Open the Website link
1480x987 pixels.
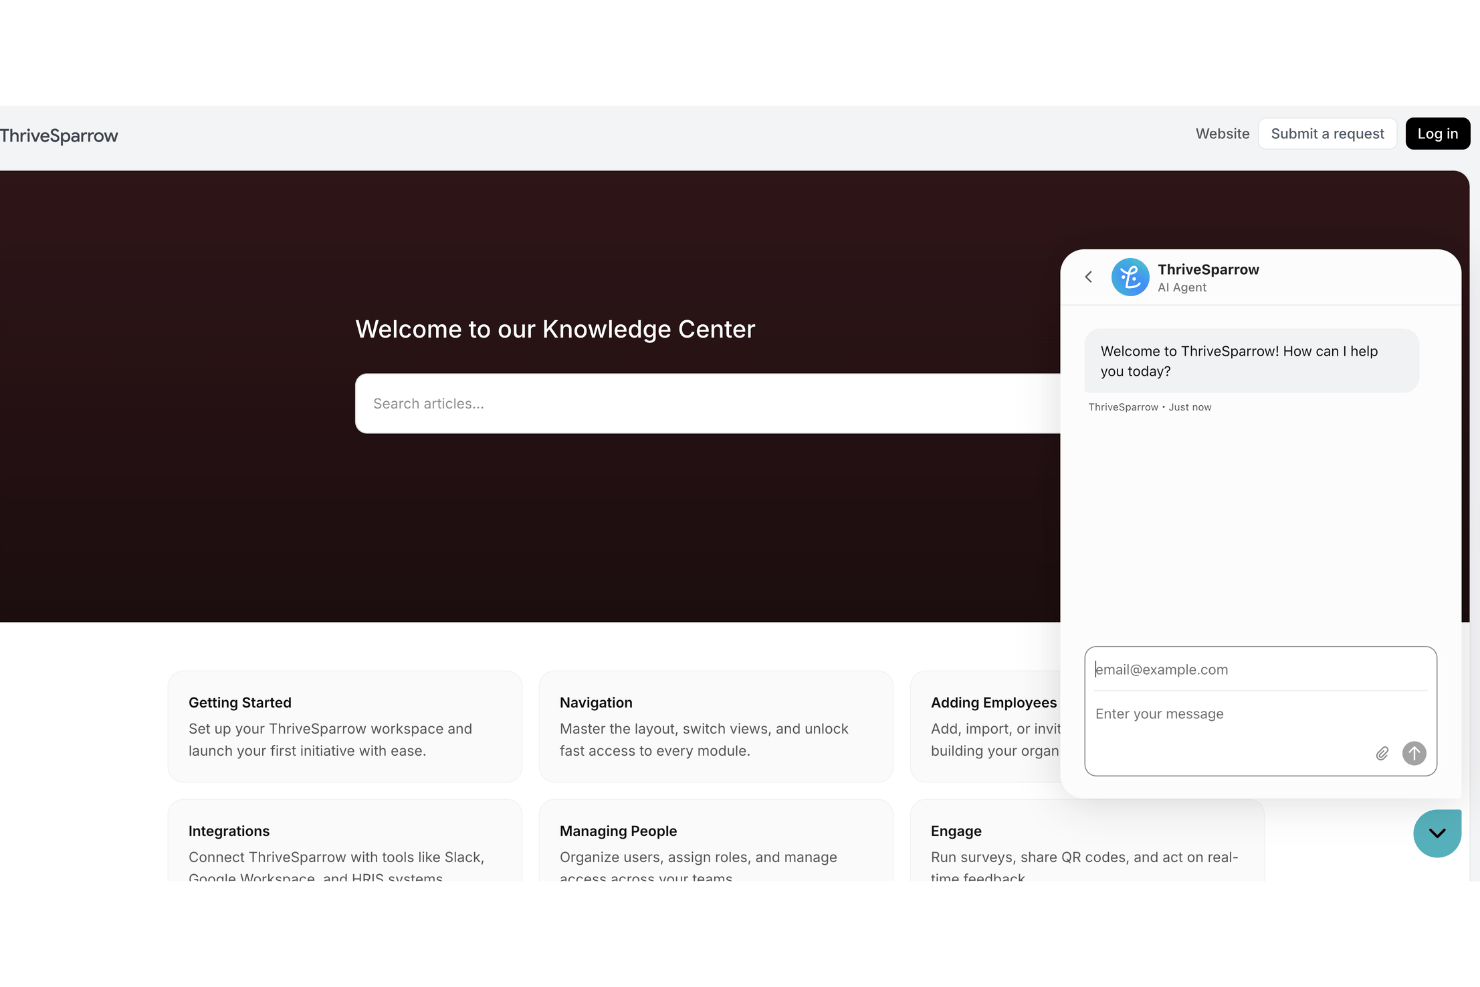(1222, 134)
